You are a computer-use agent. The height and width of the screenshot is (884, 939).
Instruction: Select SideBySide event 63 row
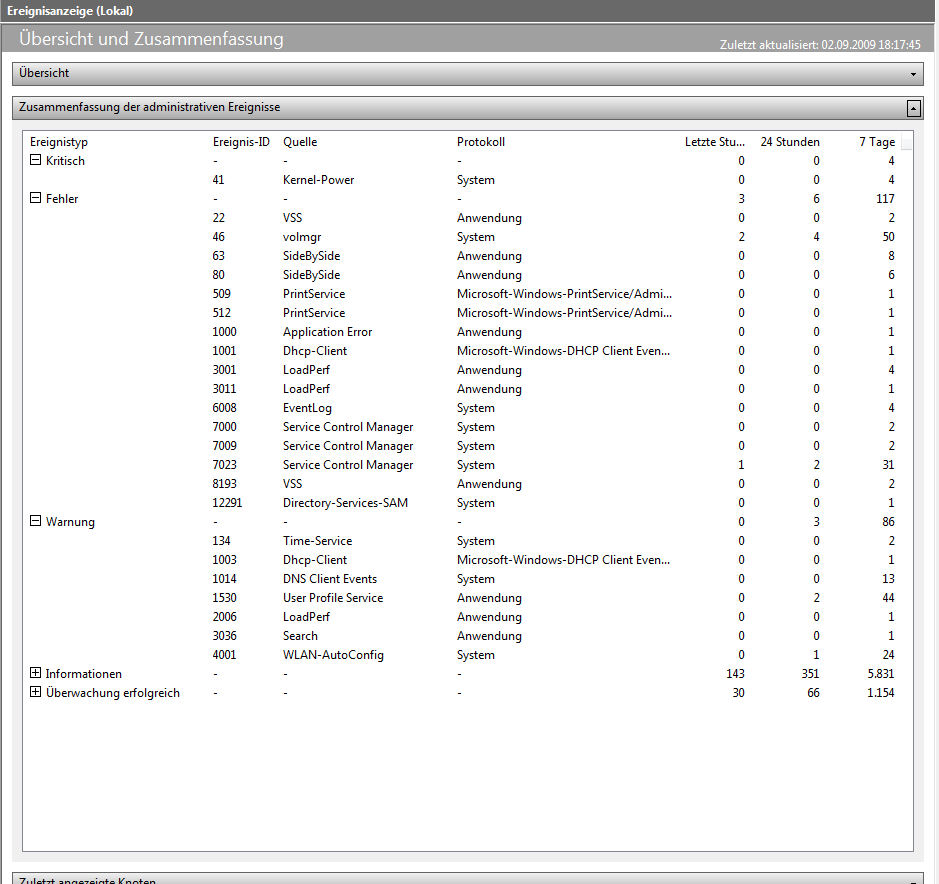(467, 256)
